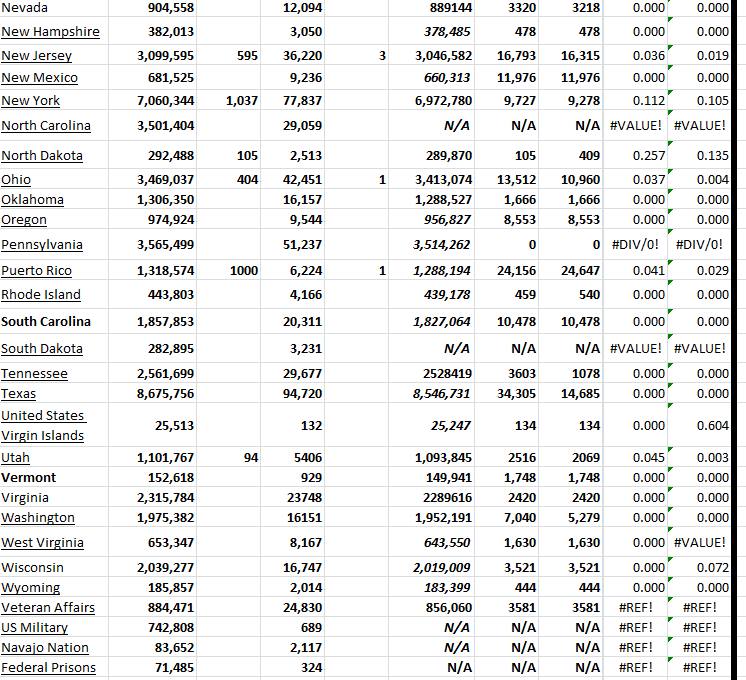Click the 0.604 cell in Virgin Islands row

pyautogui.click(x=712, y=425)
